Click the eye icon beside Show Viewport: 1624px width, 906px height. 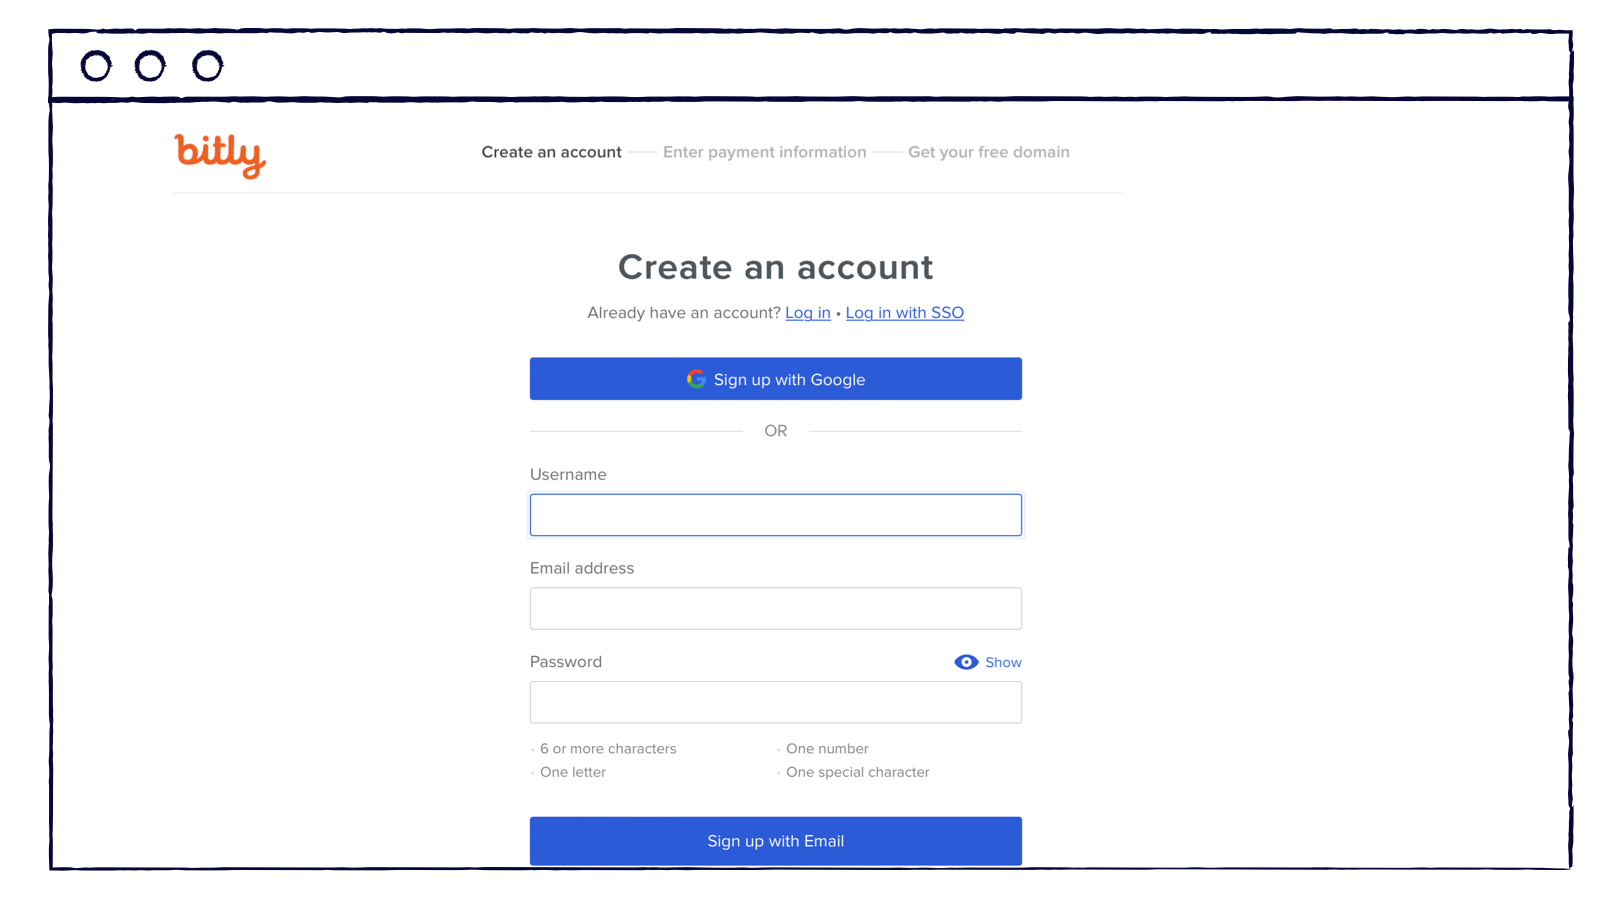pyautogui.click(x=966, y=662)
